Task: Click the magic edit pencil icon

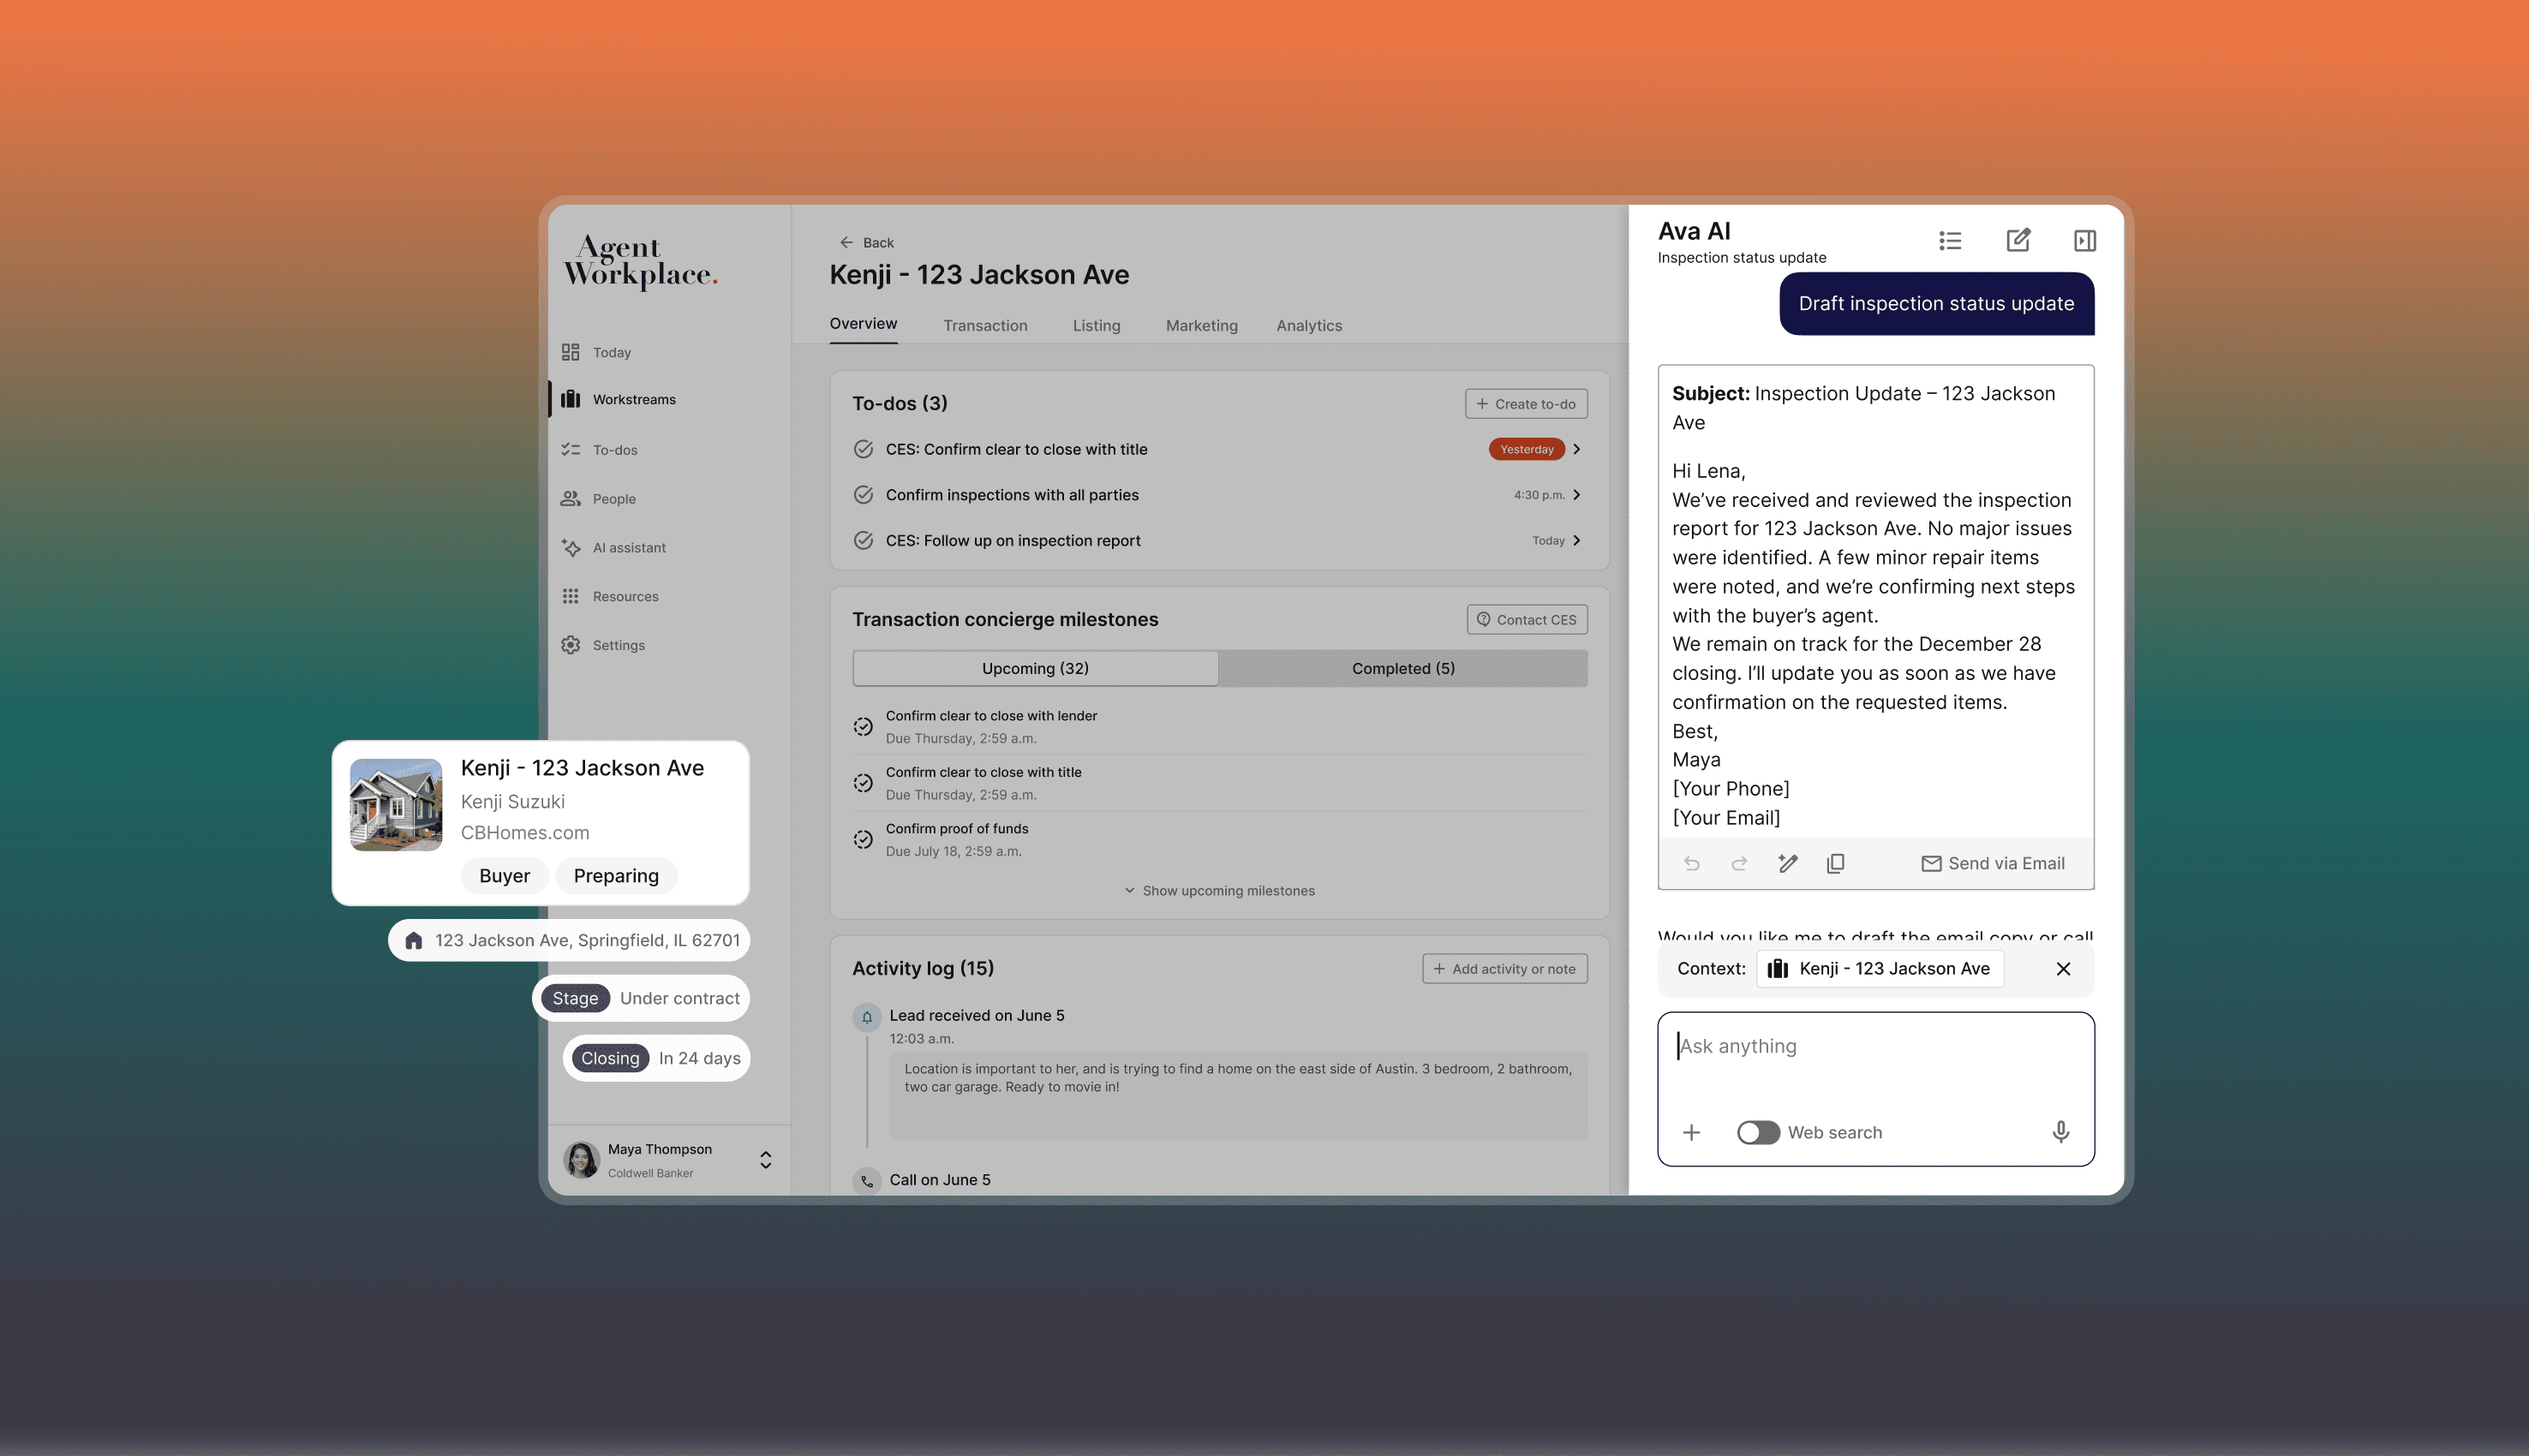Action: [x=1787, y=863]
